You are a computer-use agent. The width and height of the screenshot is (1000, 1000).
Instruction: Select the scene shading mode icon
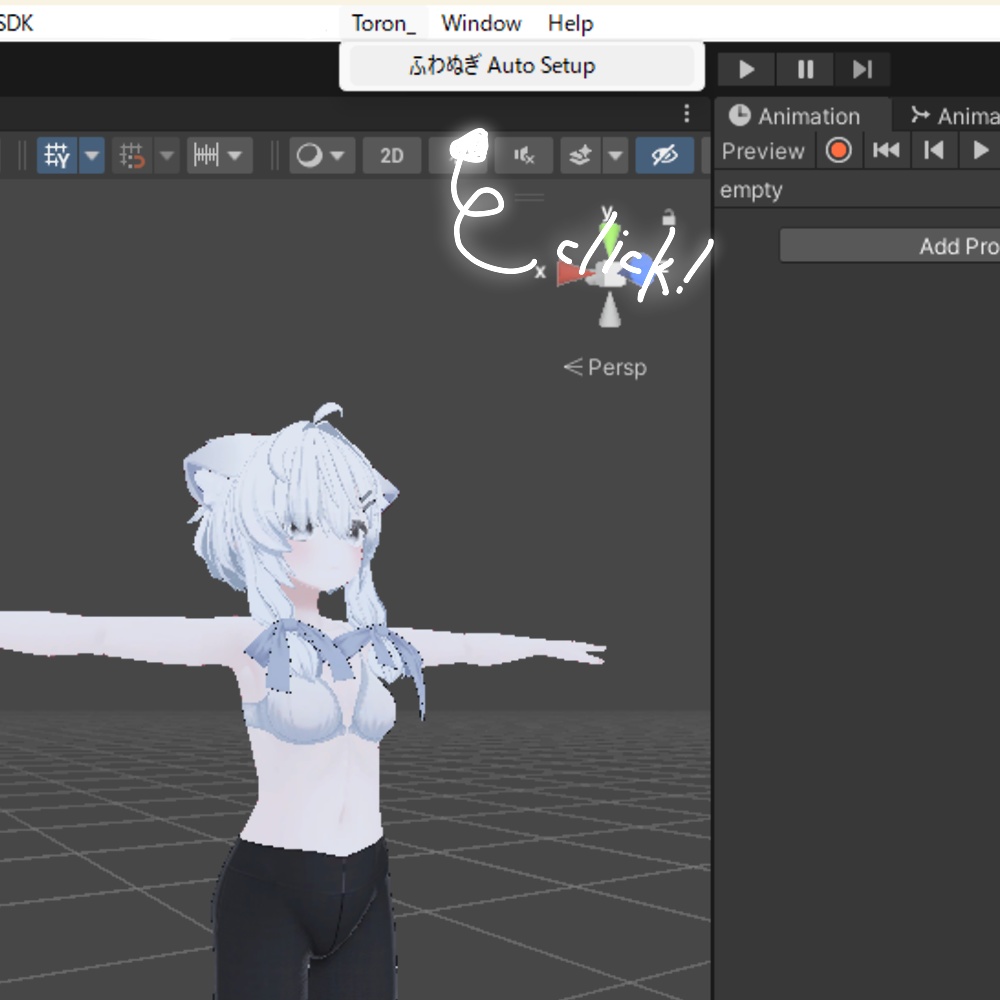pos(310,155)
